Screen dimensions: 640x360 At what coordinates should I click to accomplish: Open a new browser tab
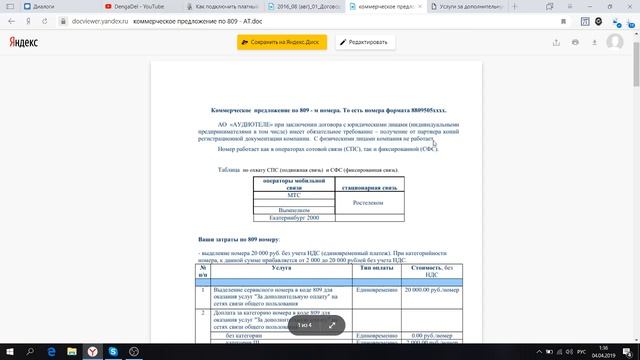pos(515,7)
